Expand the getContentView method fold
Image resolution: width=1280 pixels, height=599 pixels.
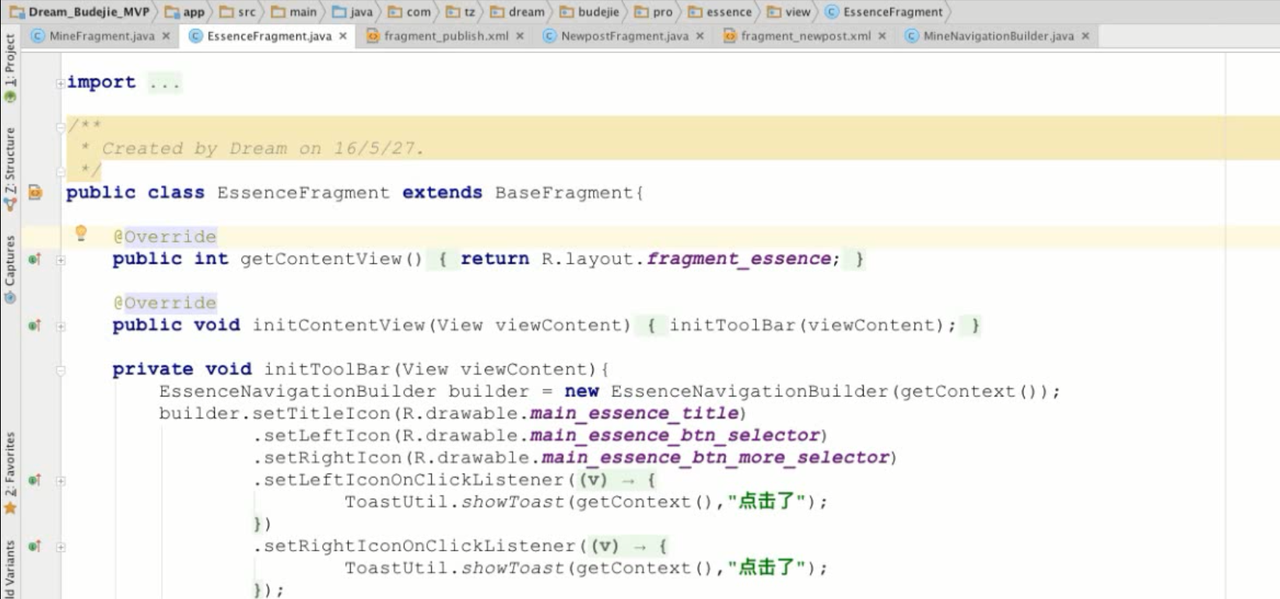coord(61,259)
